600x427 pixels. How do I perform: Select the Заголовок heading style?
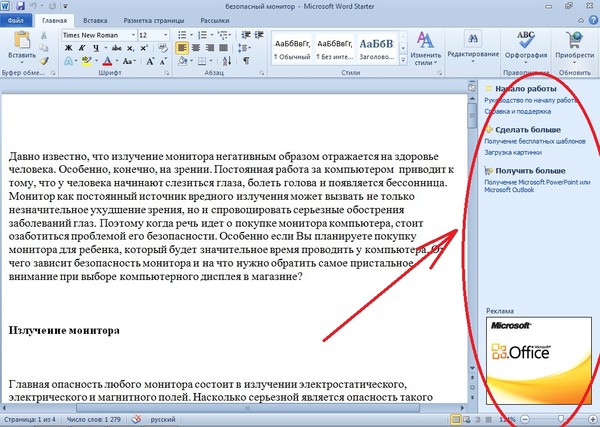377,48
